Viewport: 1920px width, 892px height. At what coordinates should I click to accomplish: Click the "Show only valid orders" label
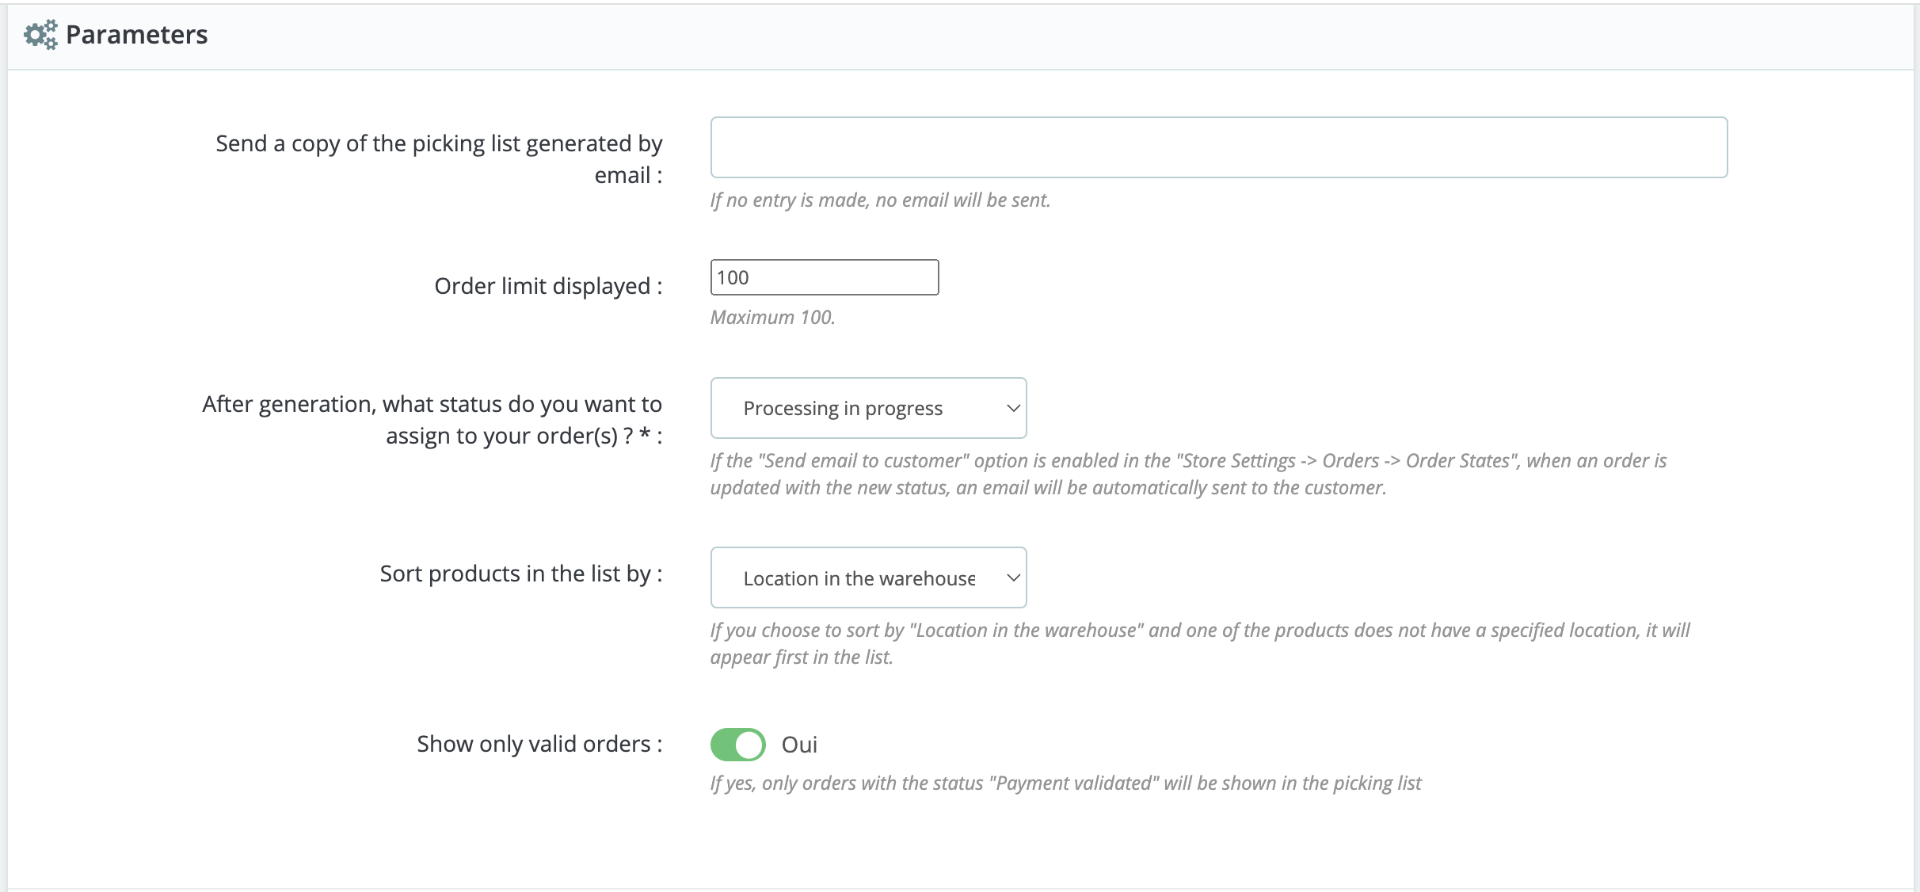coord(539,744)
